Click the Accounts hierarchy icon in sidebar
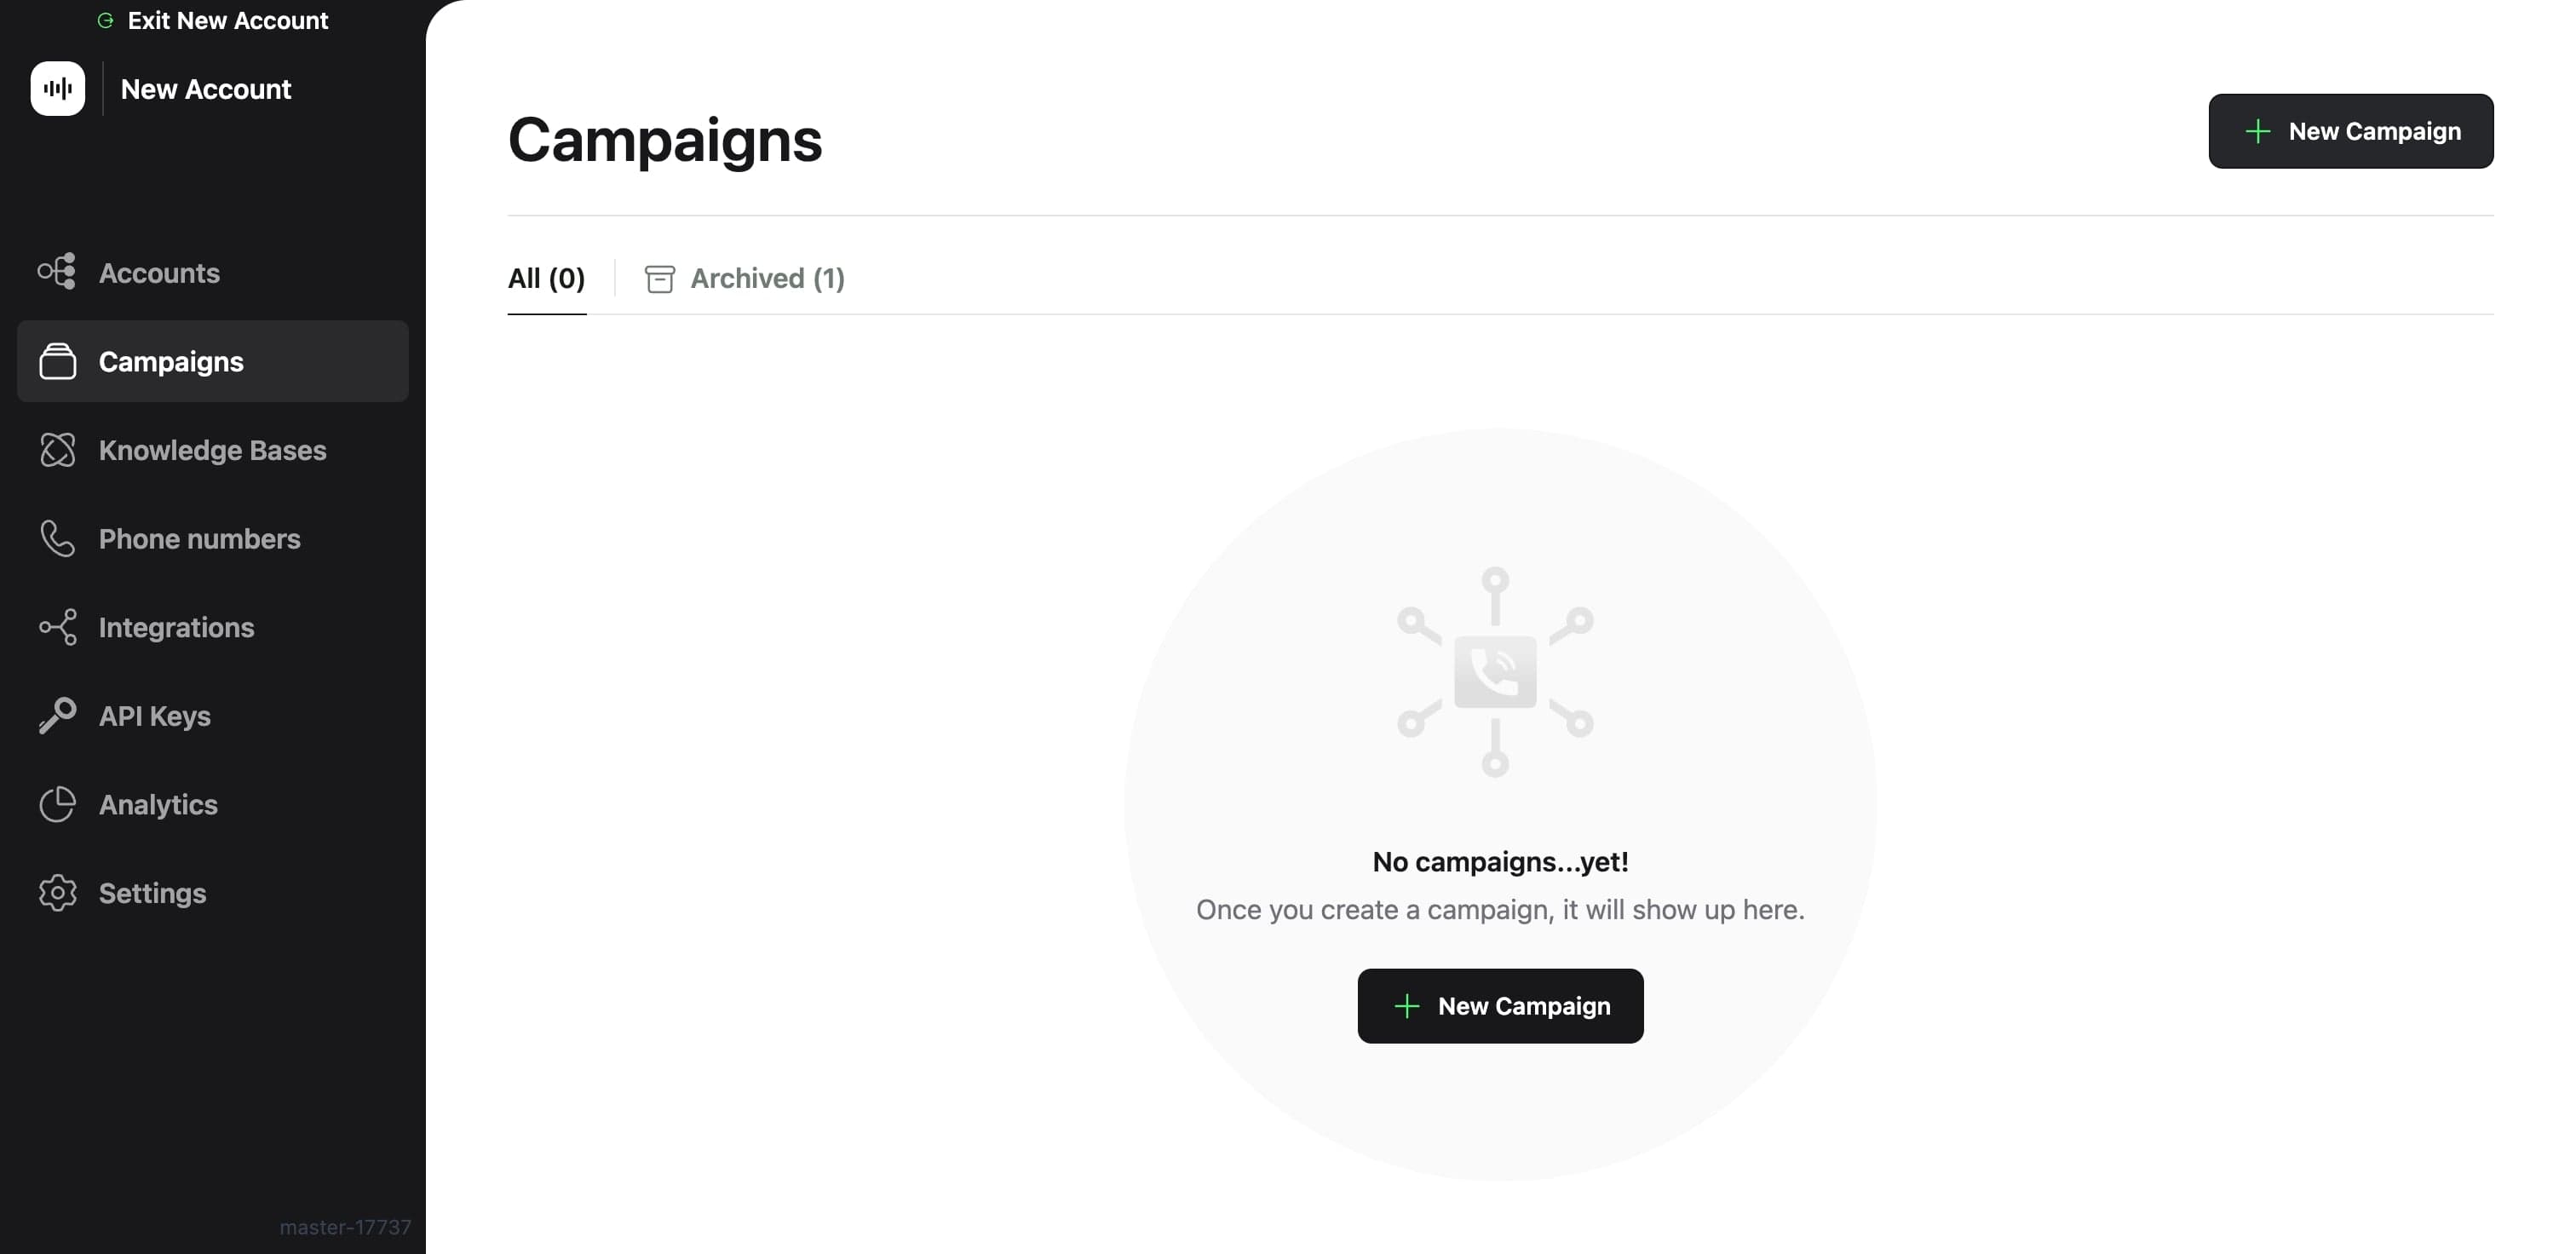This screenshot has width=2576, height=1254. (57, 272)
